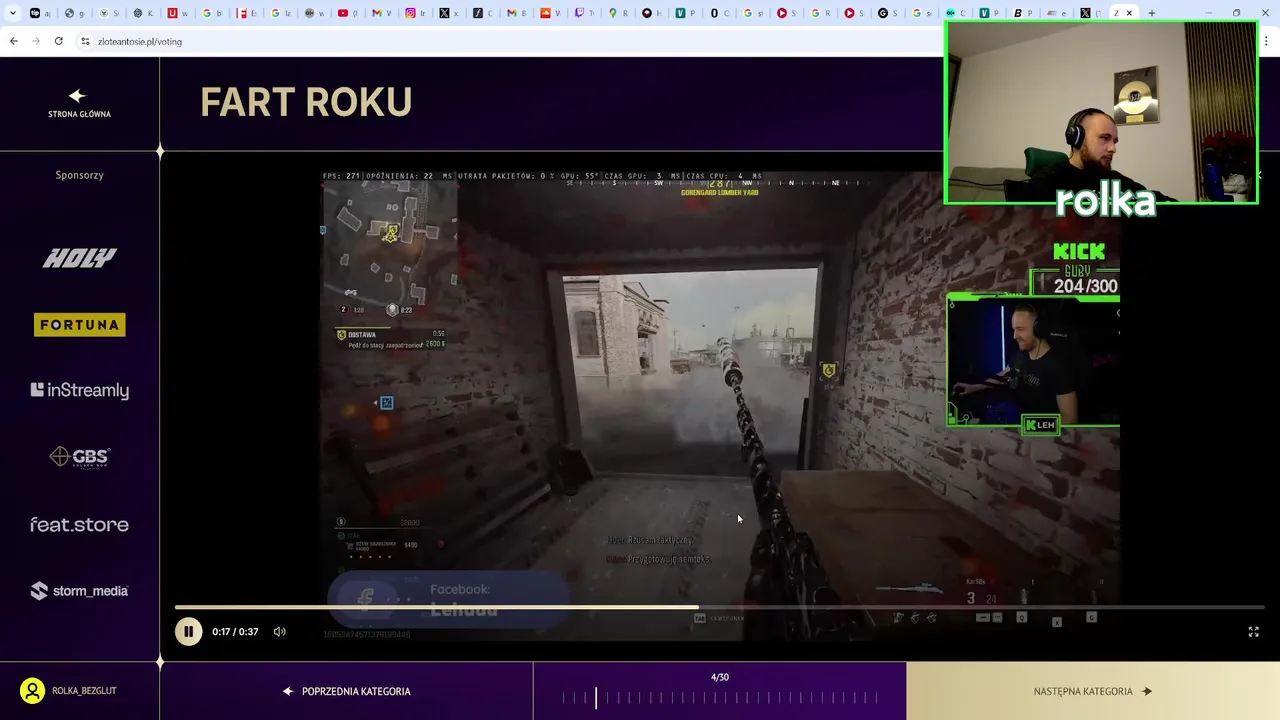Open the storm_media sponsor logo
1280x720 pixels.
click(79, 591)
